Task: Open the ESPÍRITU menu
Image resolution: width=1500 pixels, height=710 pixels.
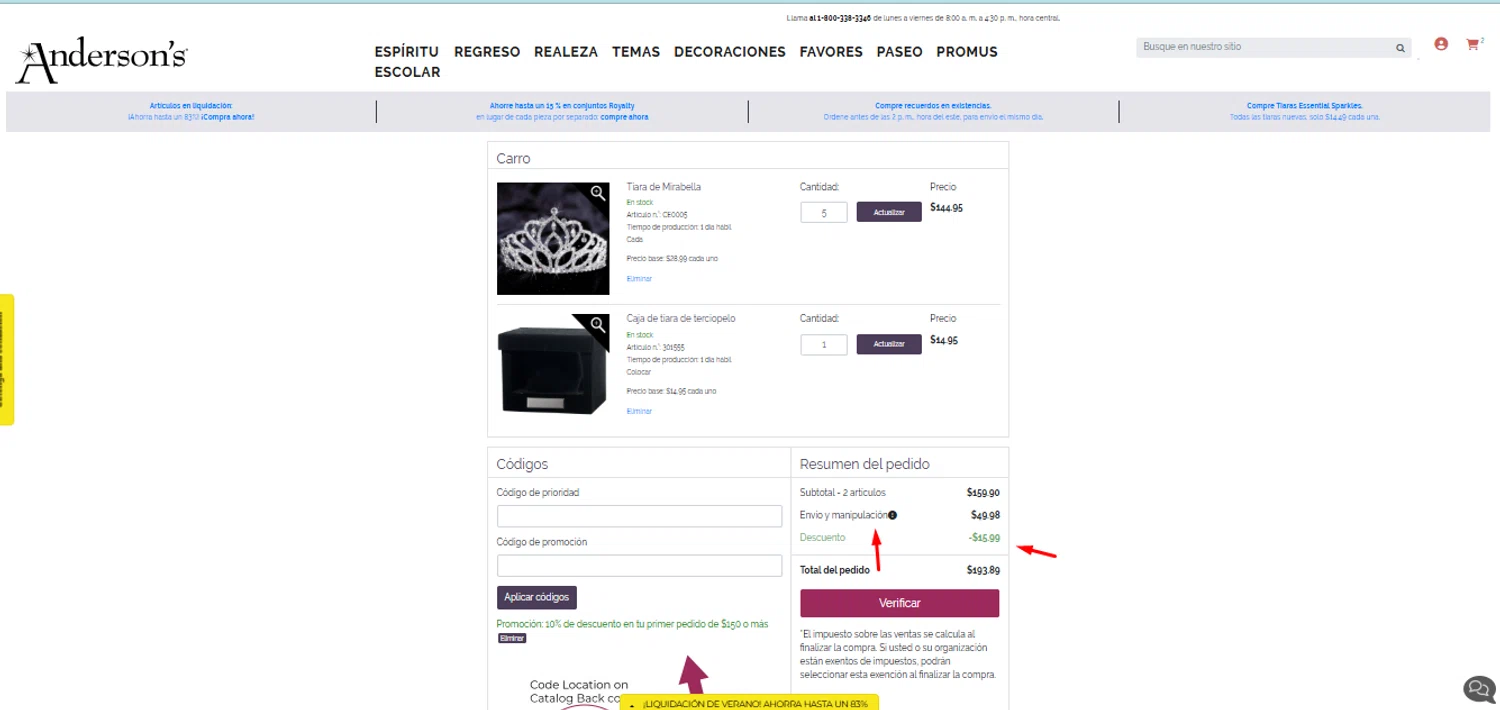Action: [x=407, y=52]
